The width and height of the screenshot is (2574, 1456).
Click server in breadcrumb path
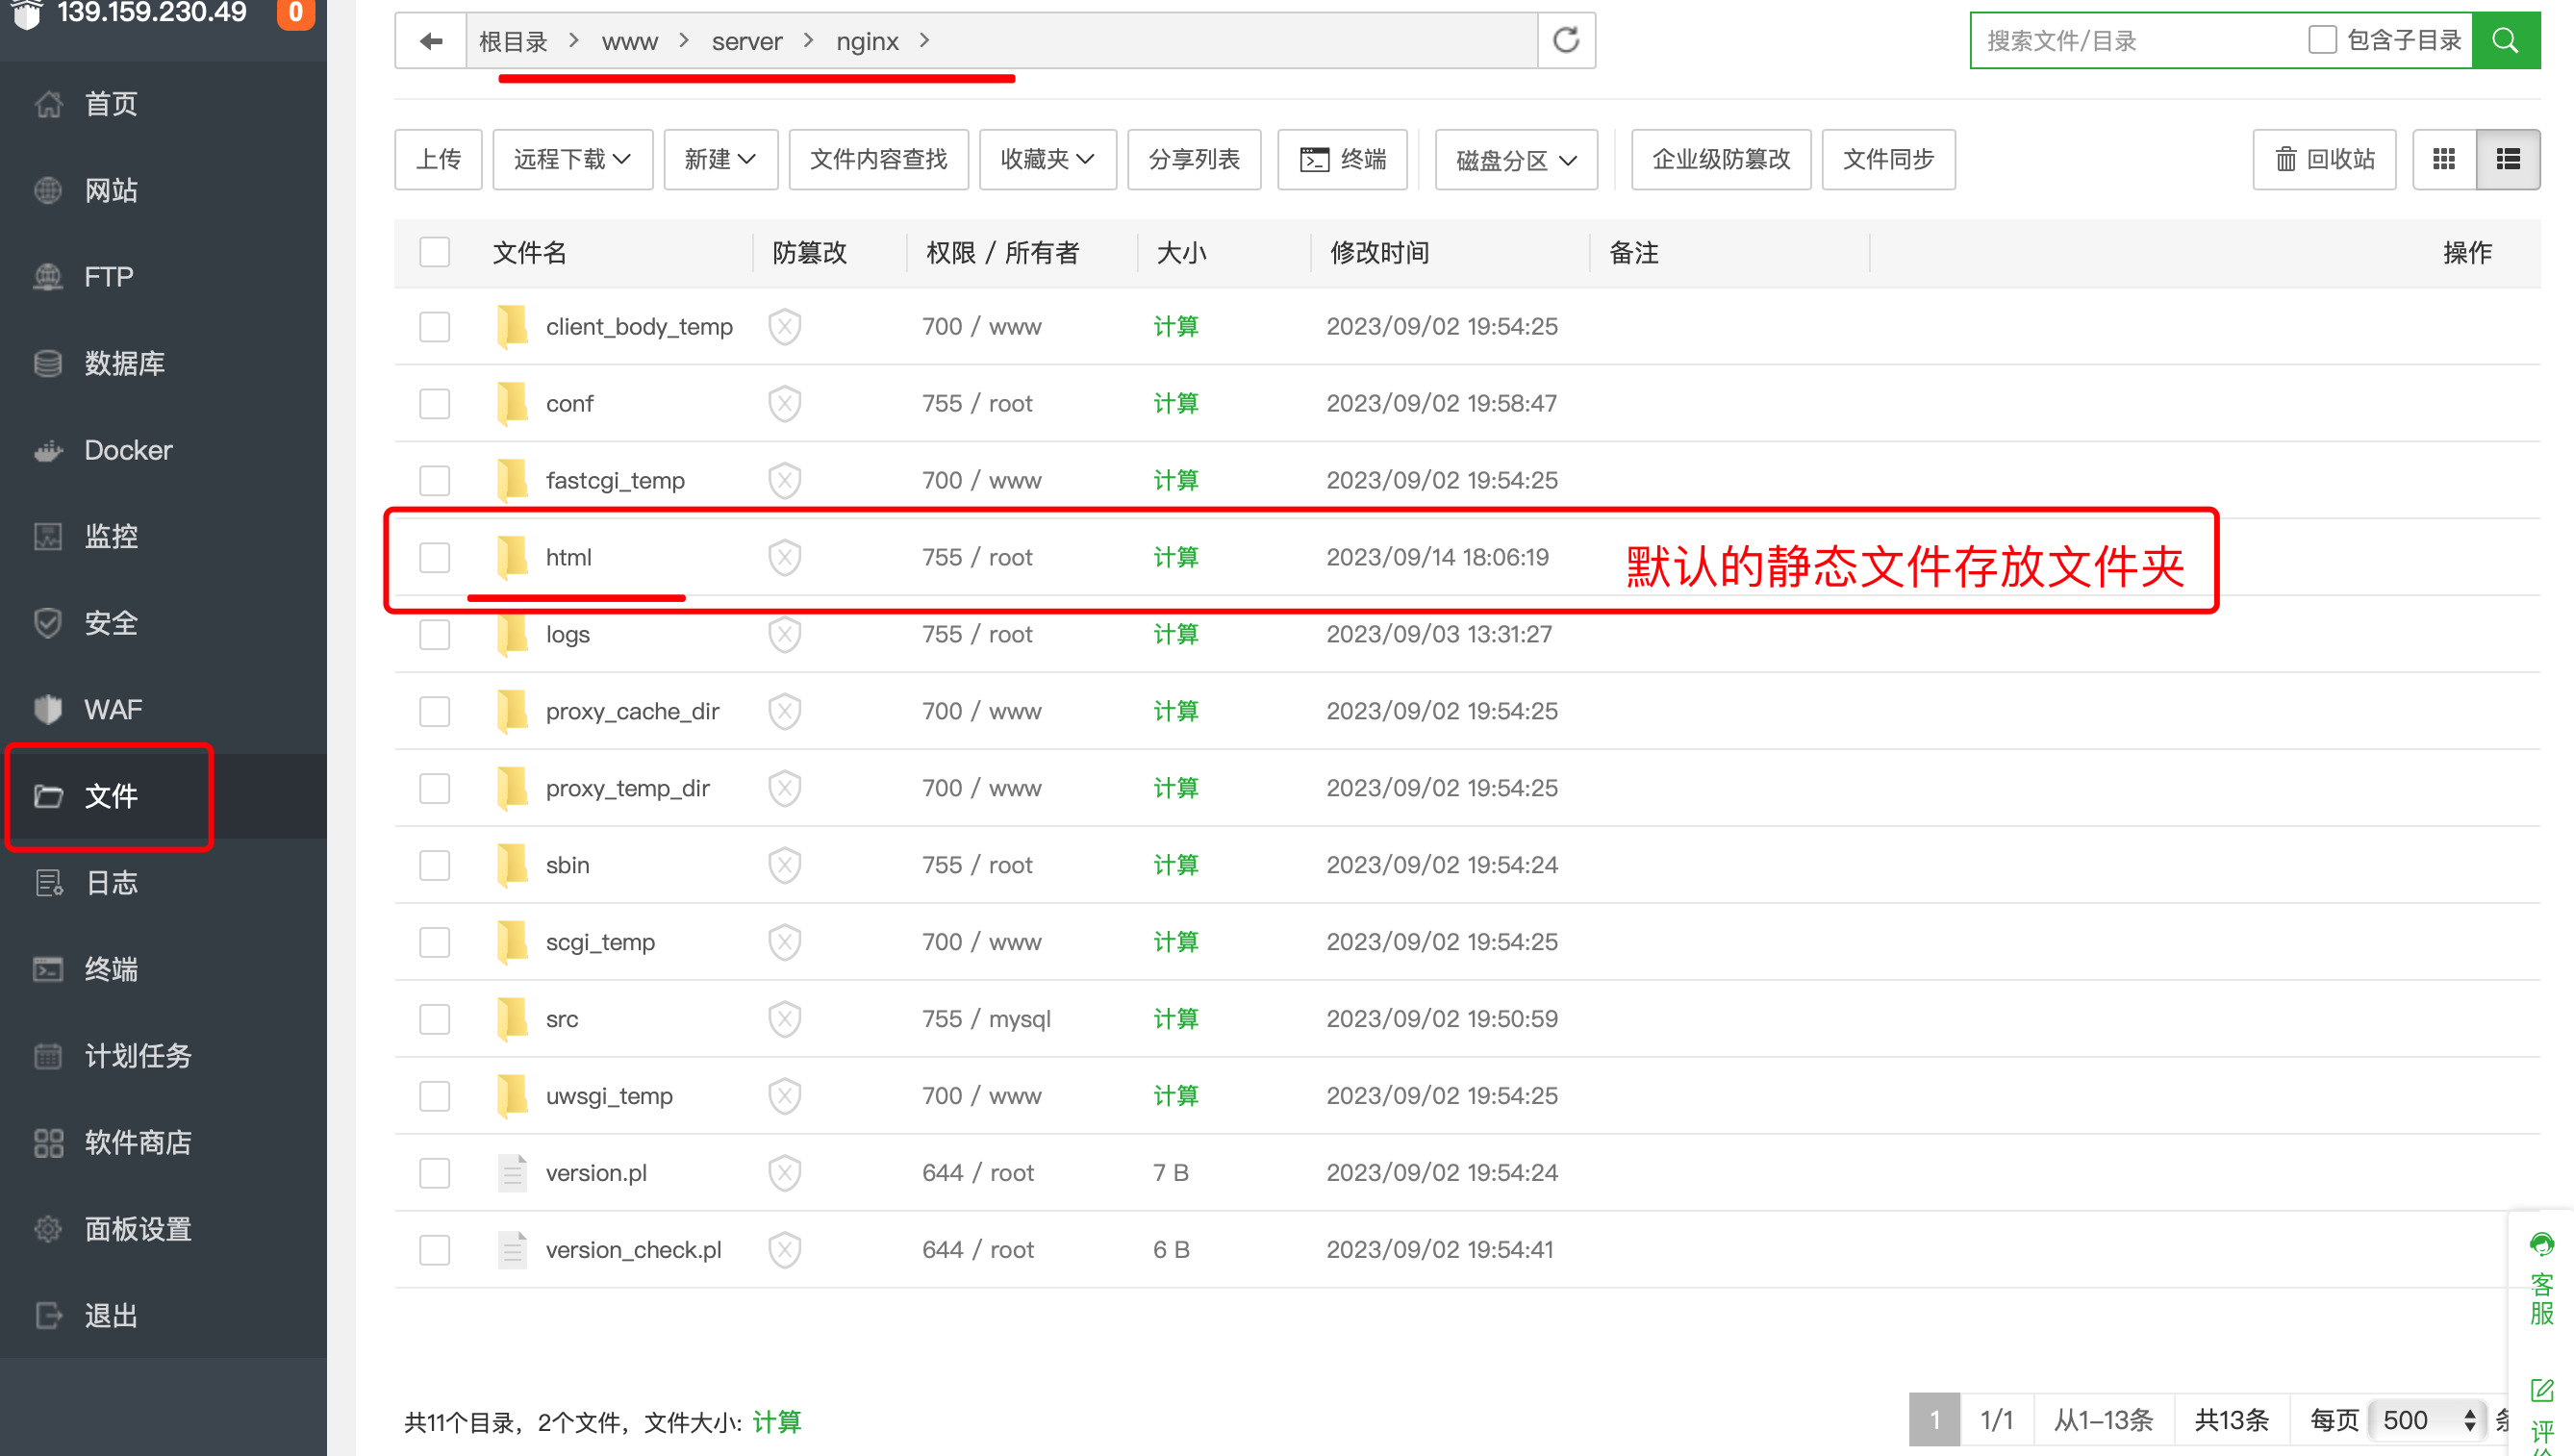747,41
